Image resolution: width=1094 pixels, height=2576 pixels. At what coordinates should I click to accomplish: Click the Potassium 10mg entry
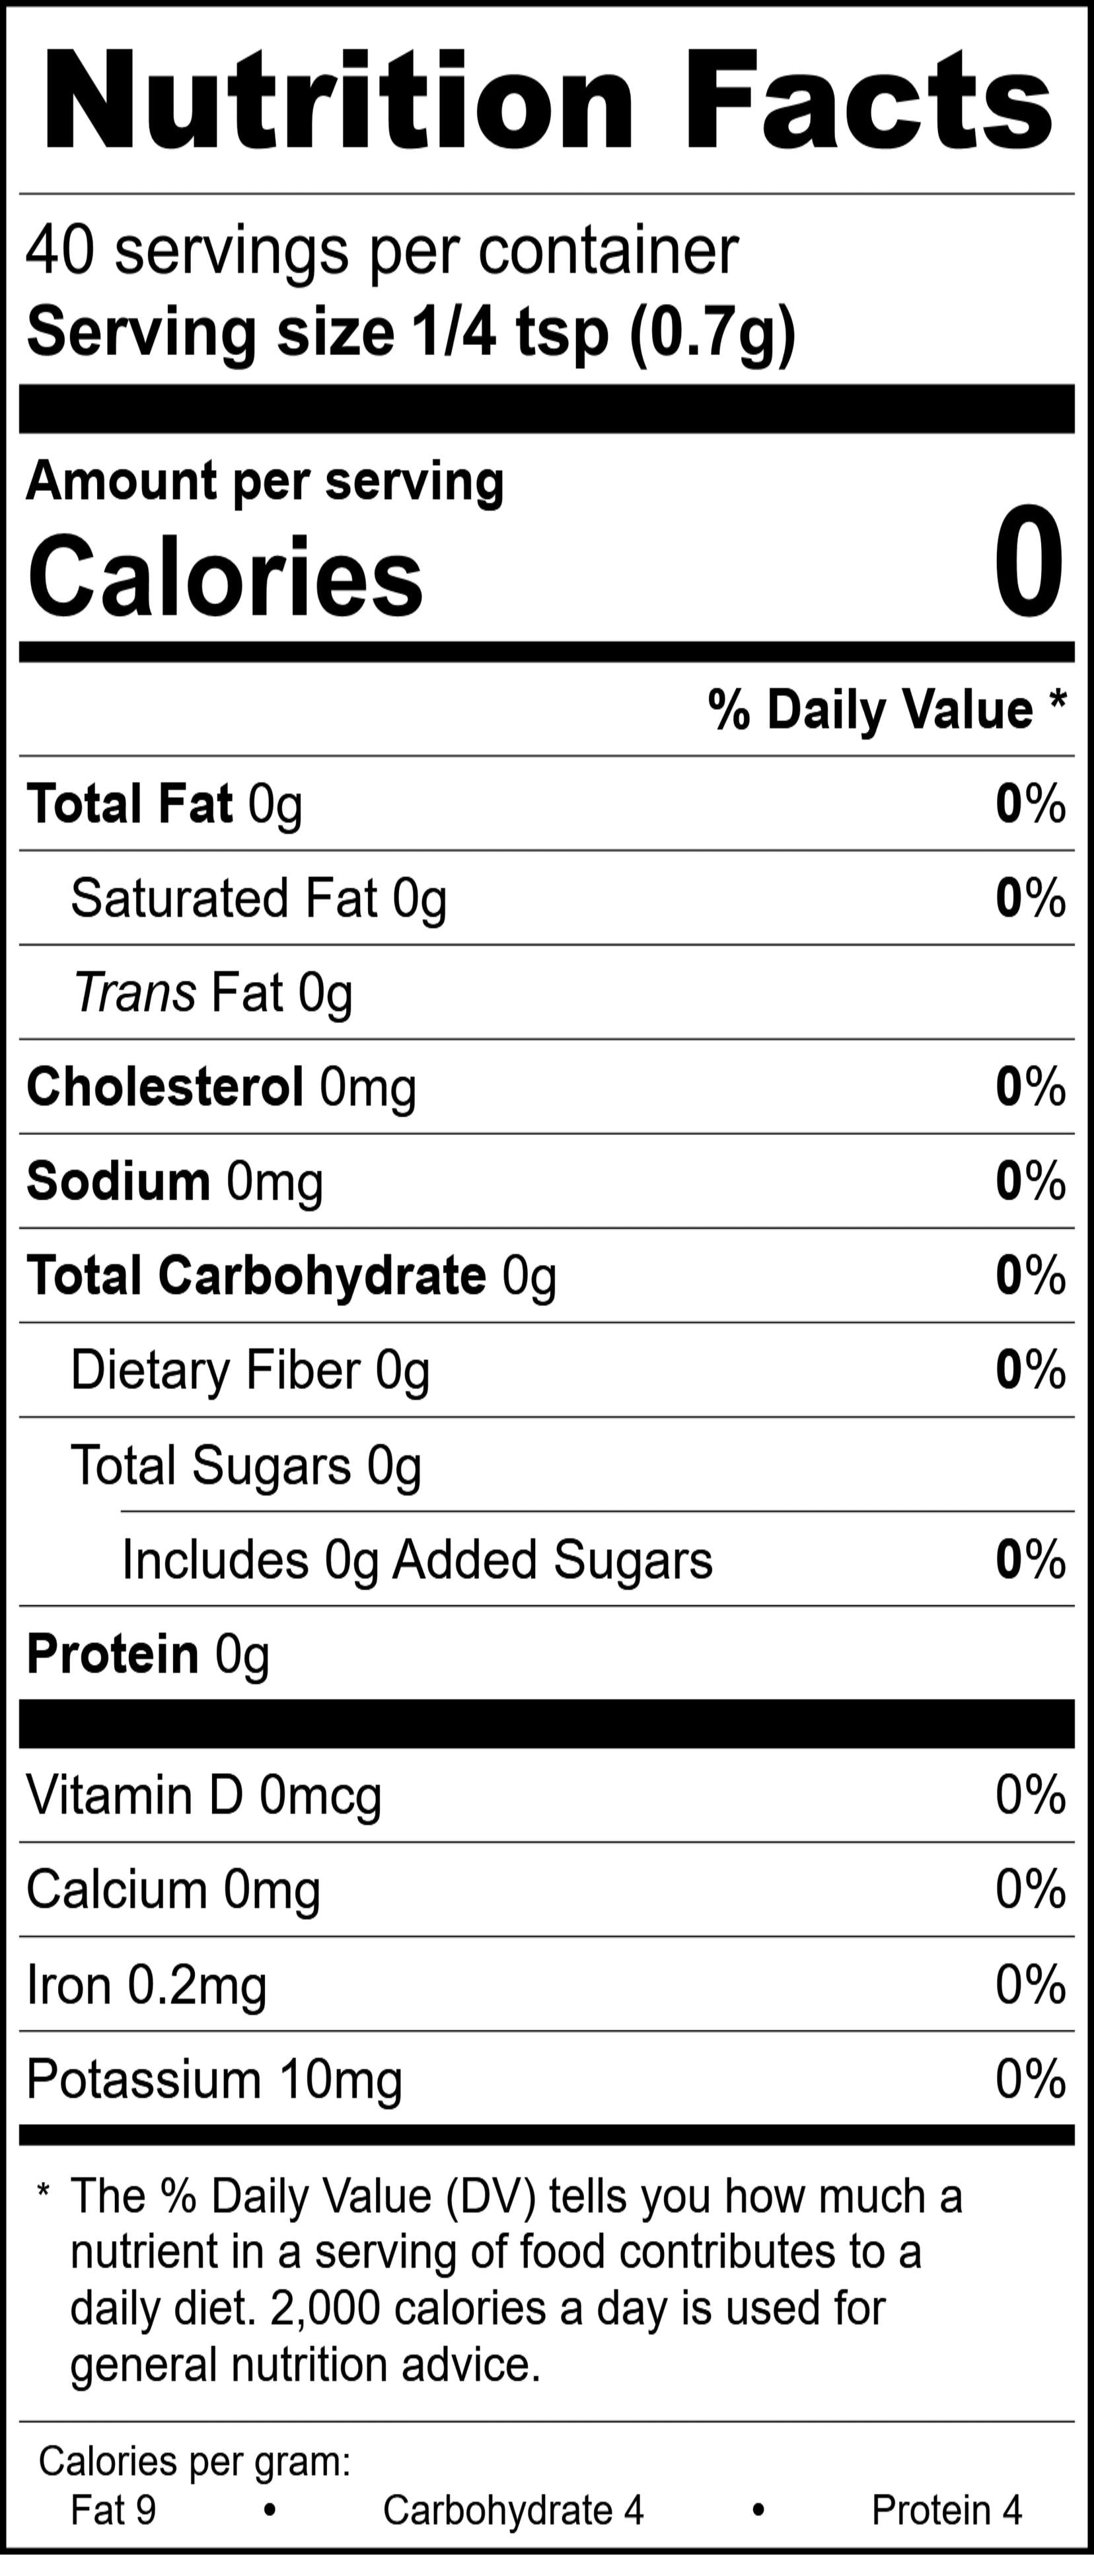tap(214, 2079)
